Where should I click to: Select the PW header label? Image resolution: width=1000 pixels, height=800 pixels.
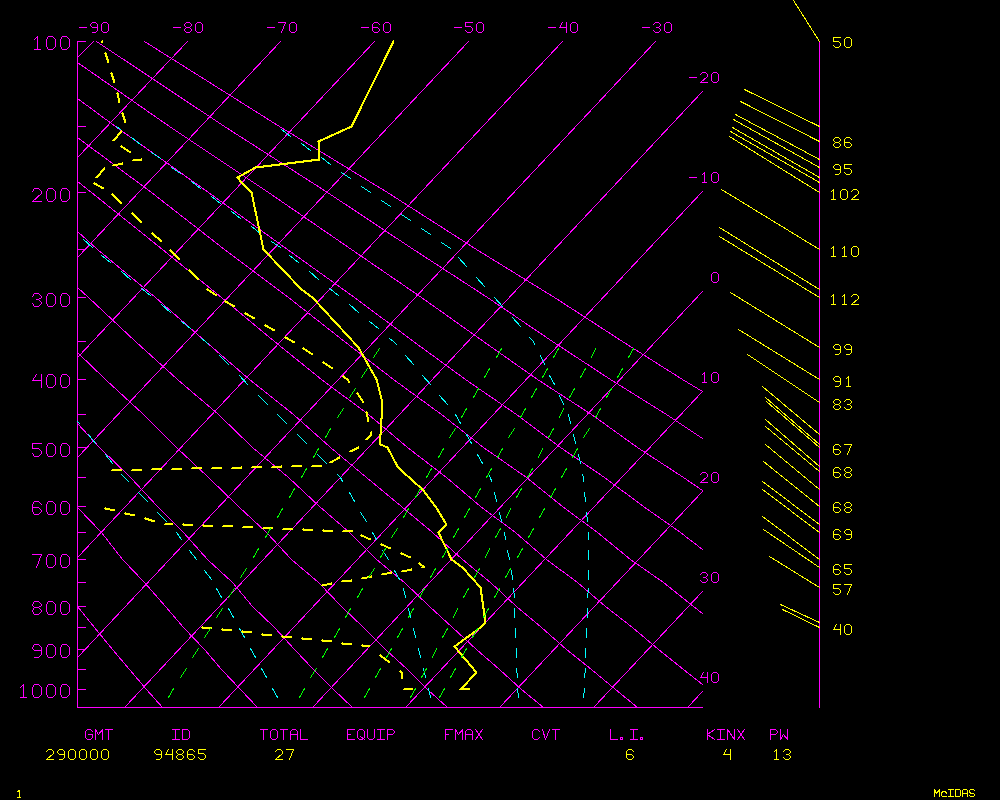[x=778, y=735]
